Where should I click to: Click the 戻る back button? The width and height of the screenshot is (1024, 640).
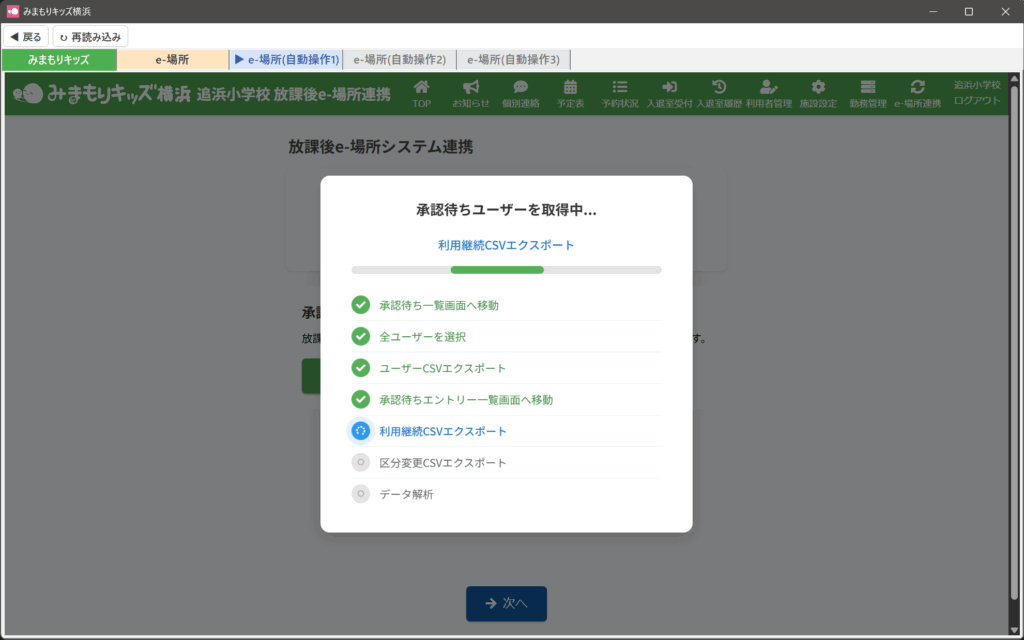coord(26,37)
